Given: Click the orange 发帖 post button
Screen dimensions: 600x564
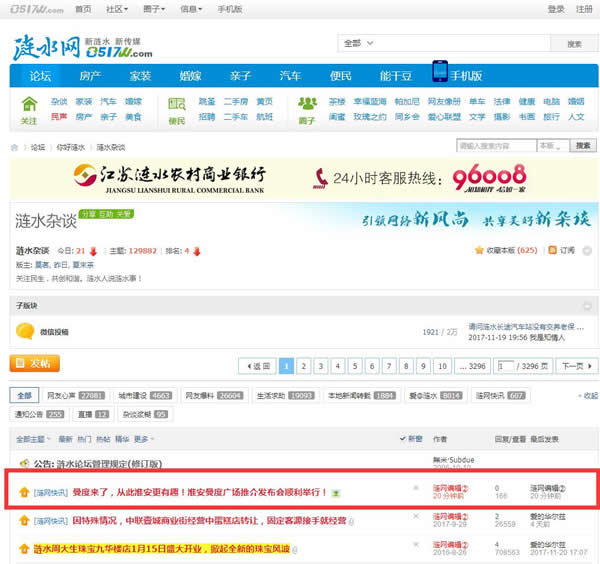Looking at the screenshot, I should (x=34, y=363).
